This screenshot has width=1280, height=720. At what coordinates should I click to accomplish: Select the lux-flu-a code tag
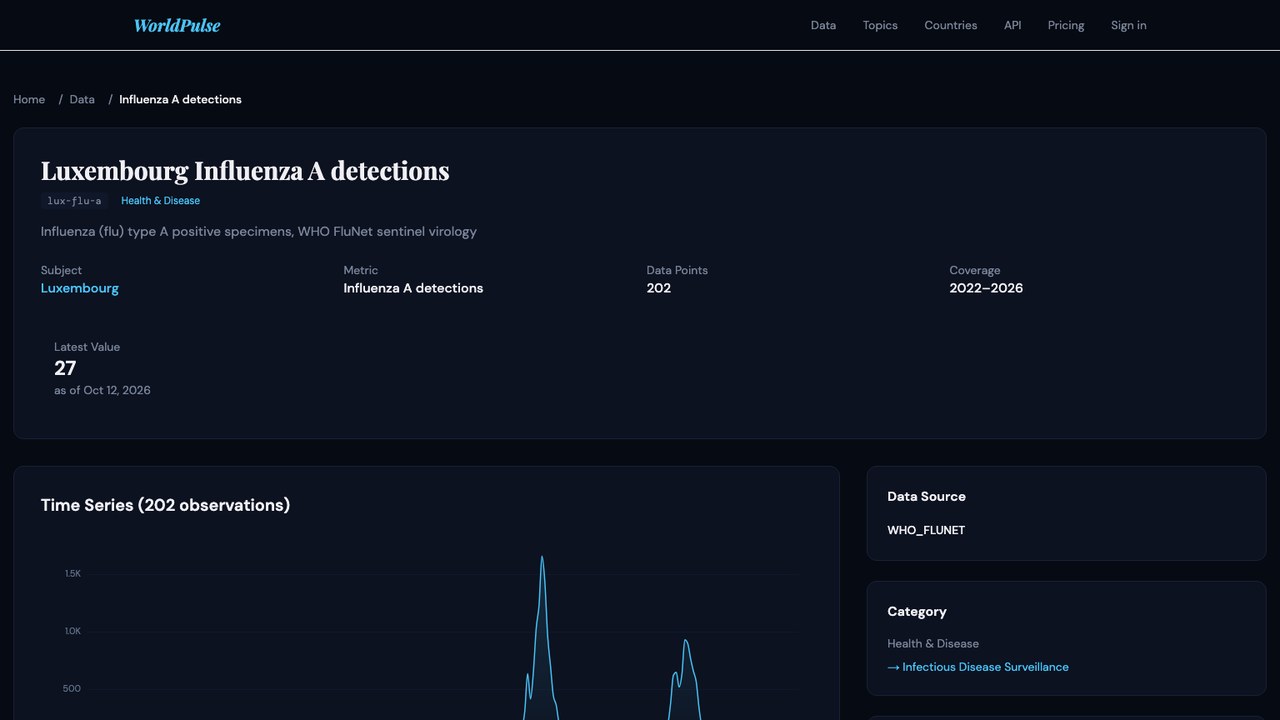(x=74, y=201)
